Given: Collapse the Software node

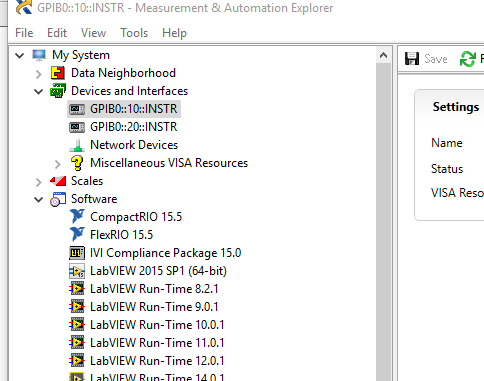Looking at the screenshot, I should click(39, 199).
